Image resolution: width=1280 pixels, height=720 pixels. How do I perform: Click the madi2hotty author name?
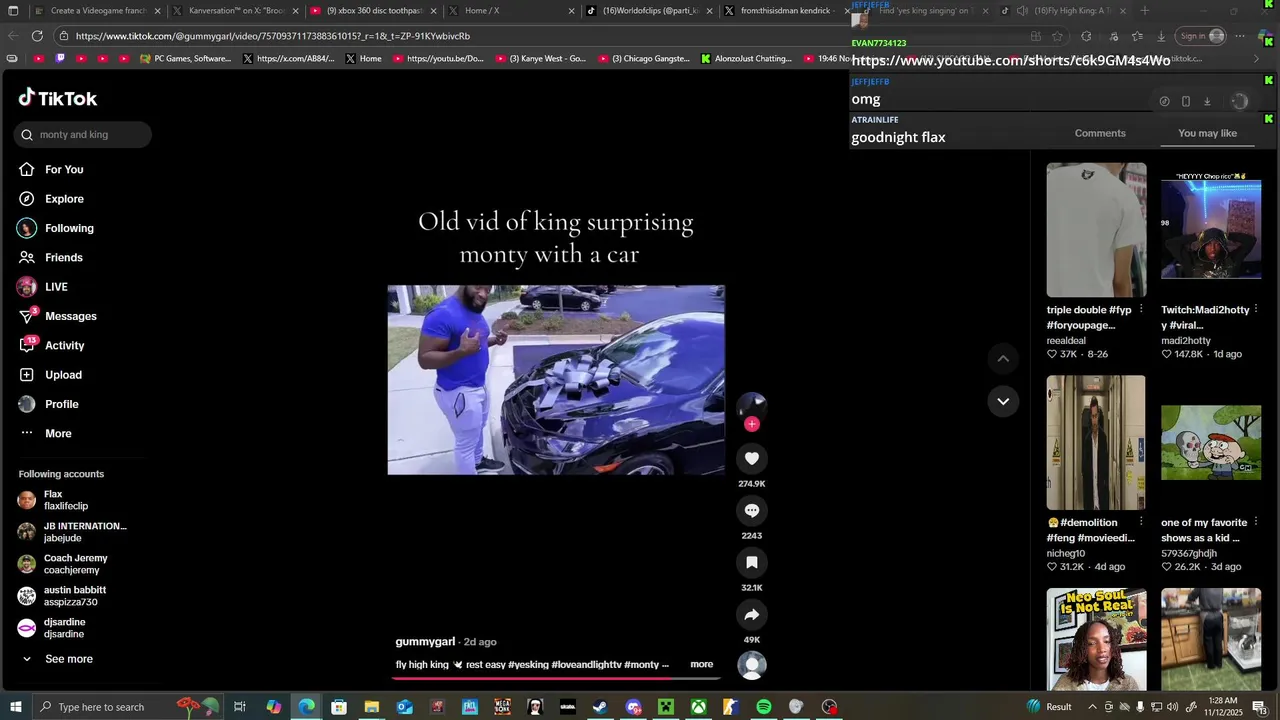click(x=1186, y=341)
